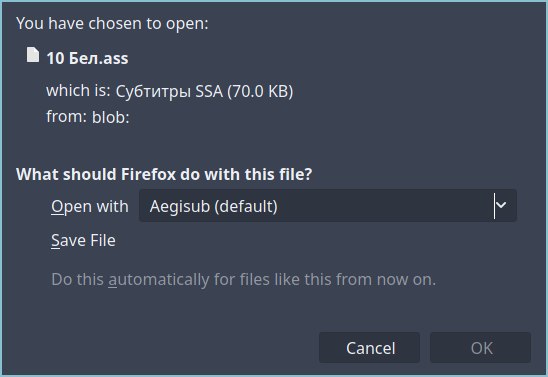Click the 'You have chosen to open:' text
Image resolution: width=548 pixels, height=377 pixels.
point(112,24)
